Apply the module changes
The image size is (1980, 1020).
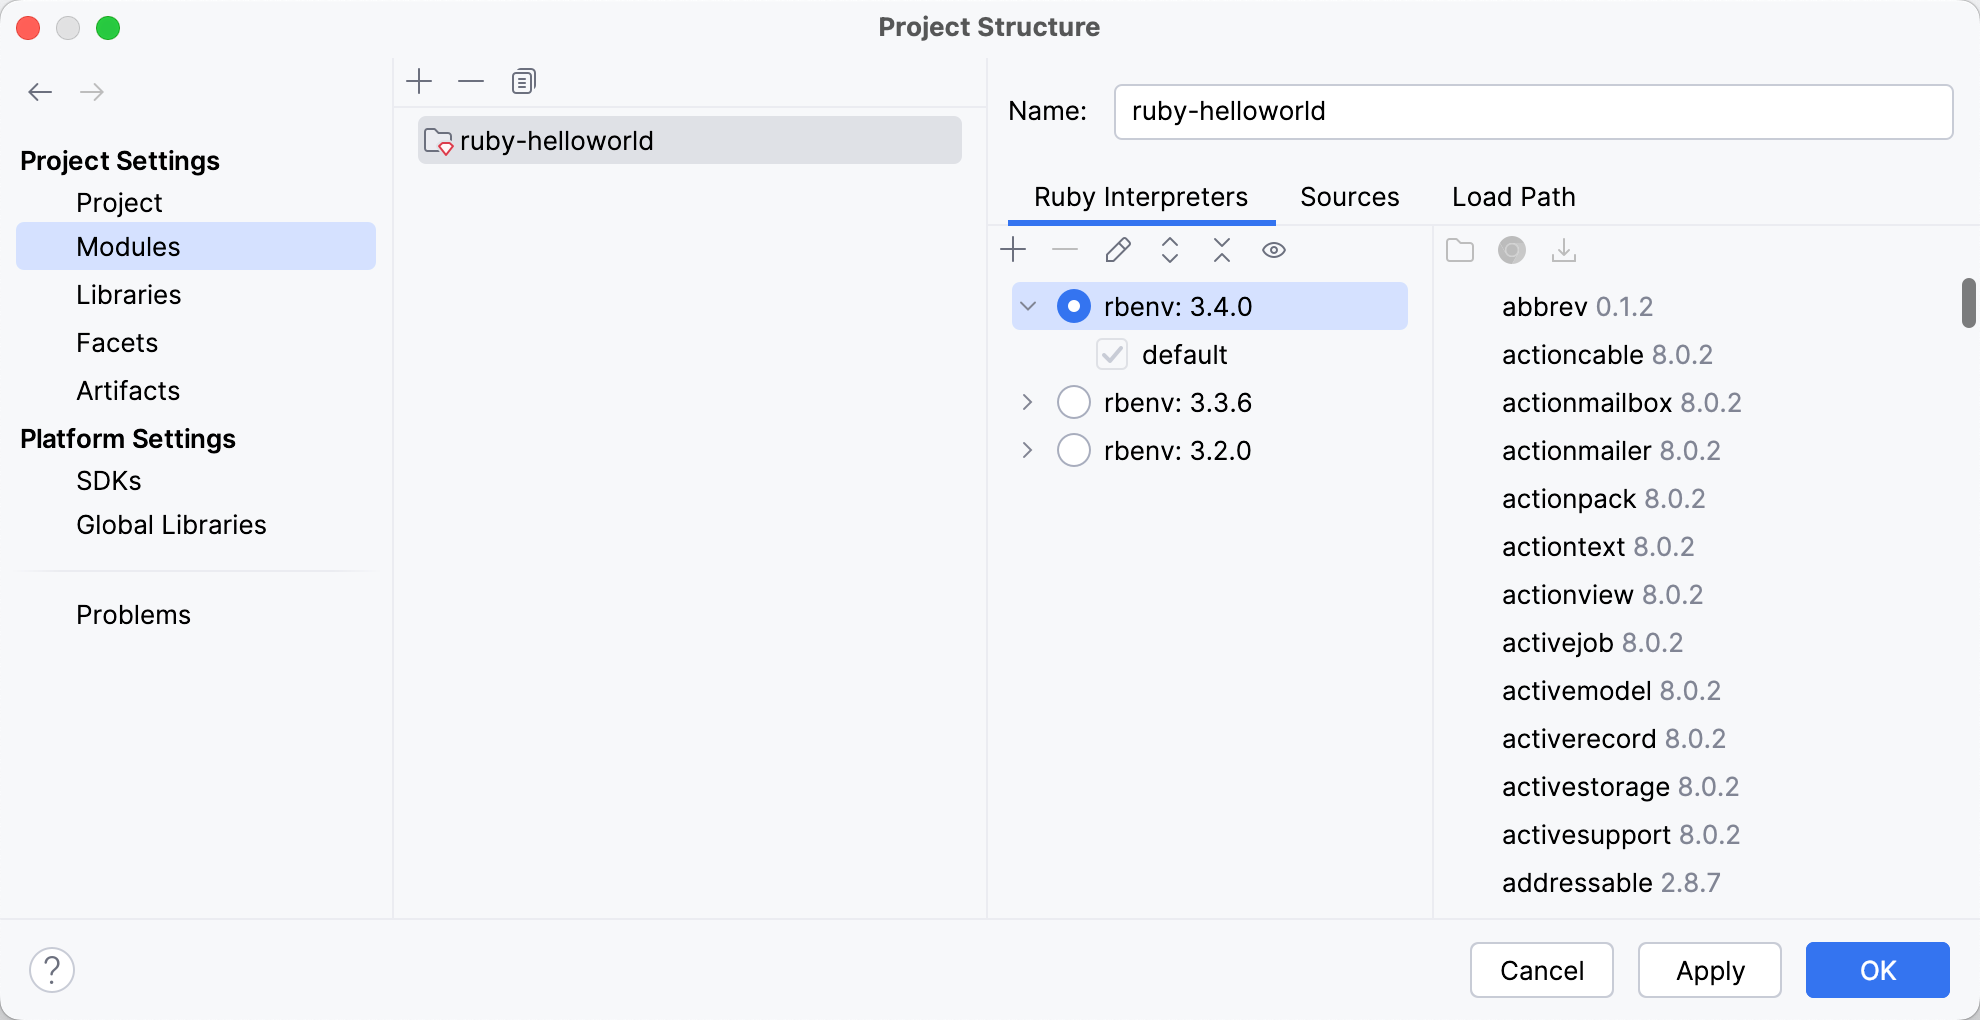[1709, 969]
